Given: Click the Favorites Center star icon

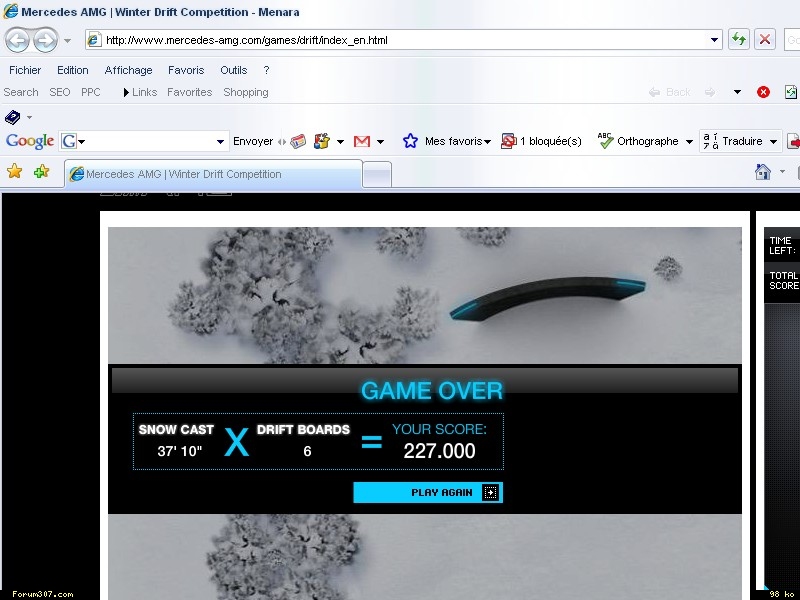Looking at the screenshot, I should 14,172.
